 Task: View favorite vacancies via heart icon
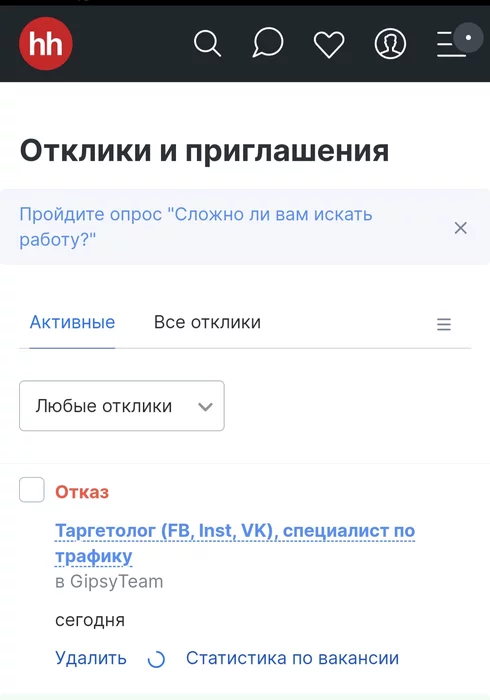329,44
